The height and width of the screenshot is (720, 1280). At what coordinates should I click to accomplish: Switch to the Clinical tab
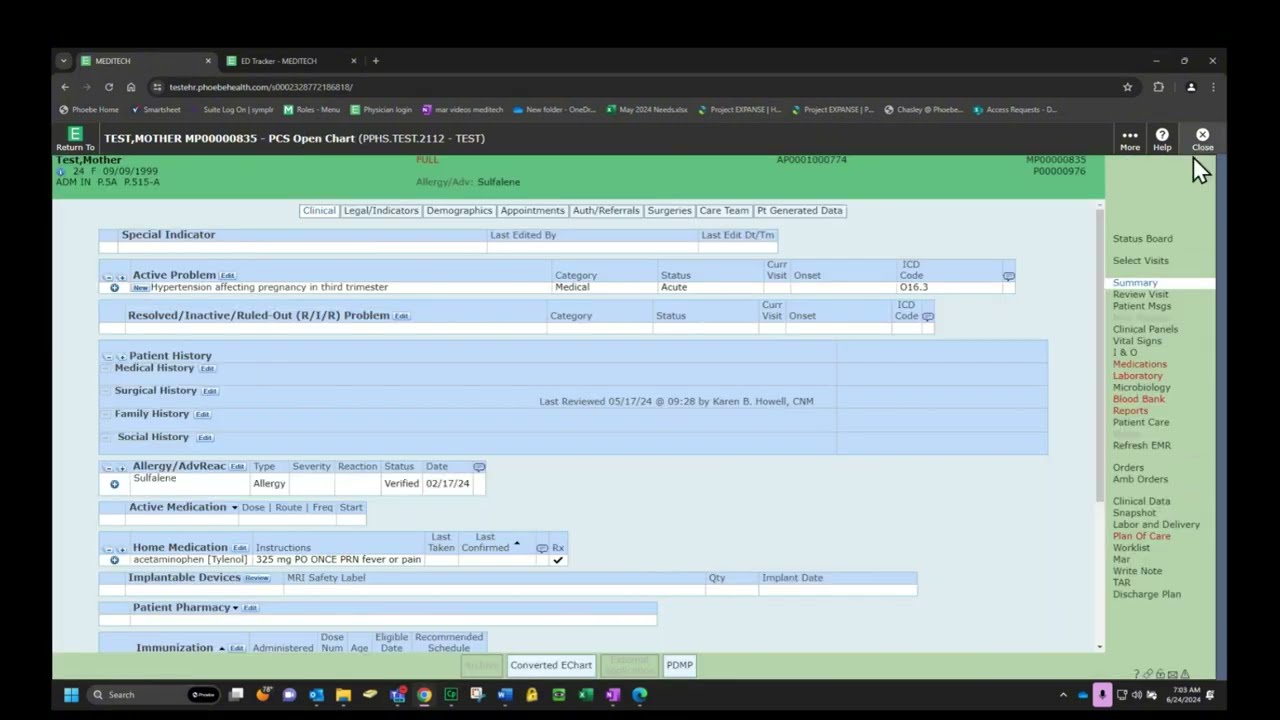[319, 211]
